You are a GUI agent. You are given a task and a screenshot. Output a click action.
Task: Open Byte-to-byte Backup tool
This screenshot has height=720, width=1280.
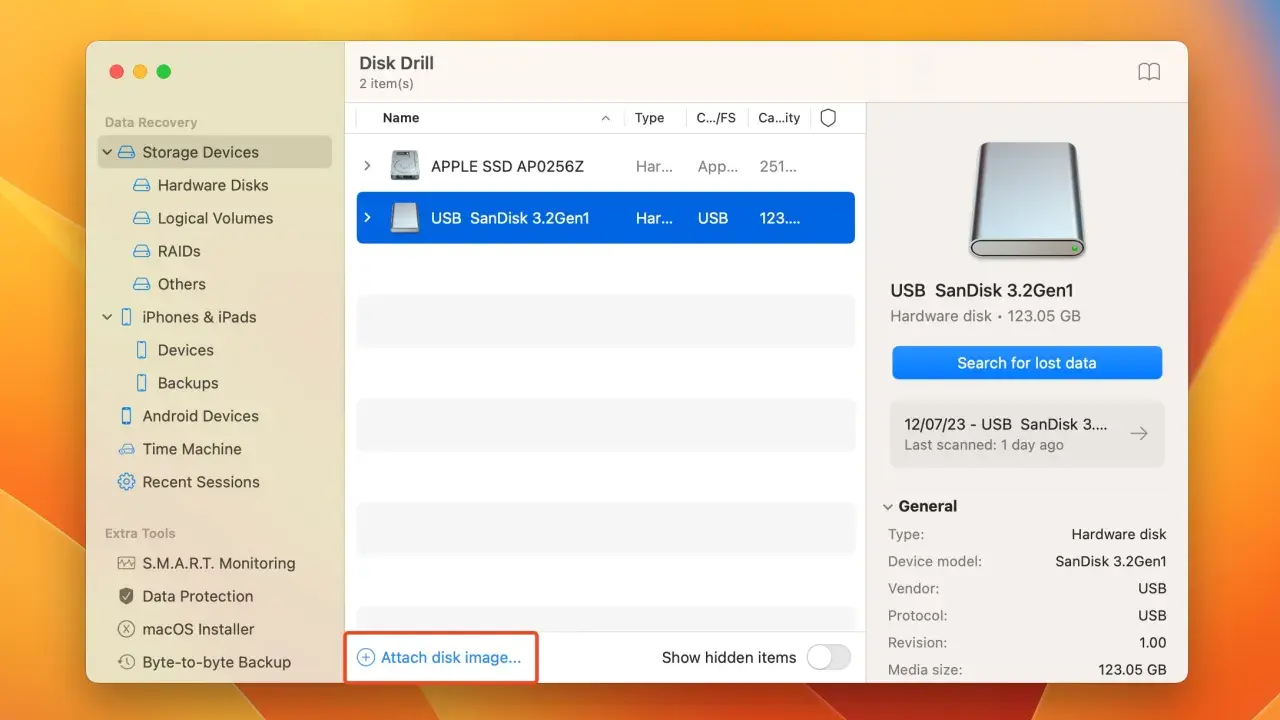pos(215,662)
